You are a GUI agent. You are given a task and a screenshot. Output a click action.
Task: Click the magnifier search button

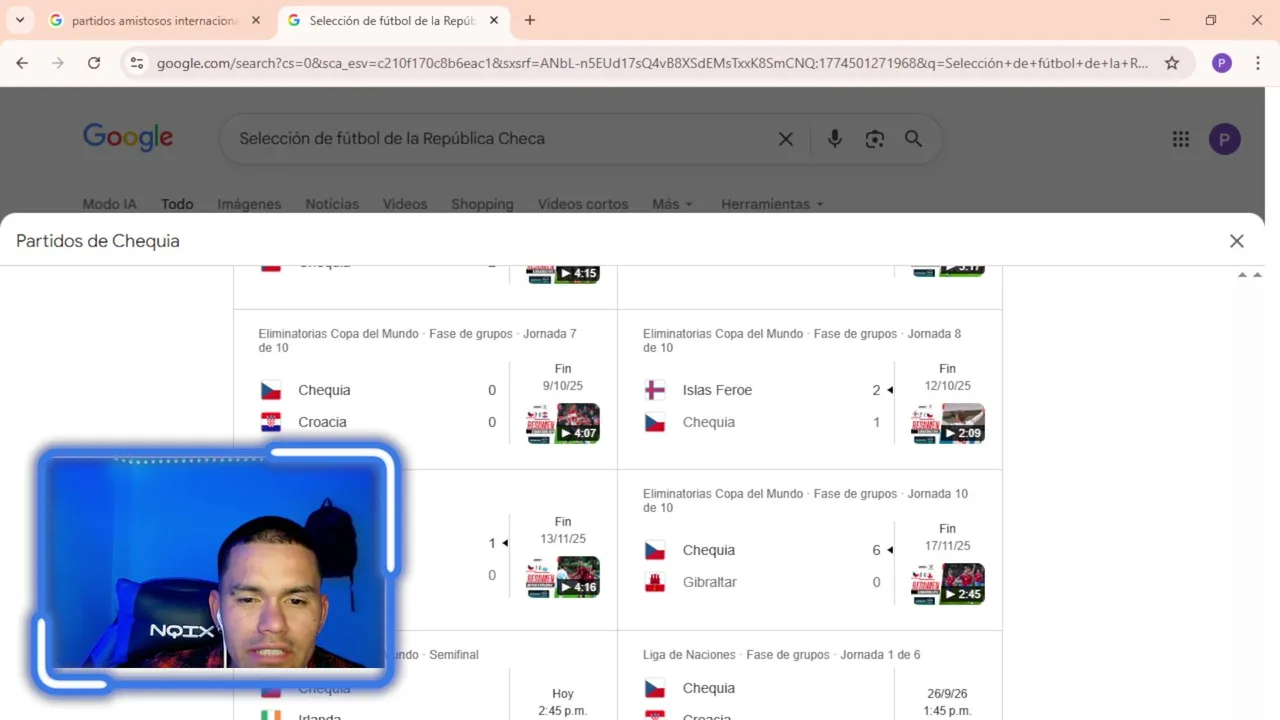(x=913, y=139)
